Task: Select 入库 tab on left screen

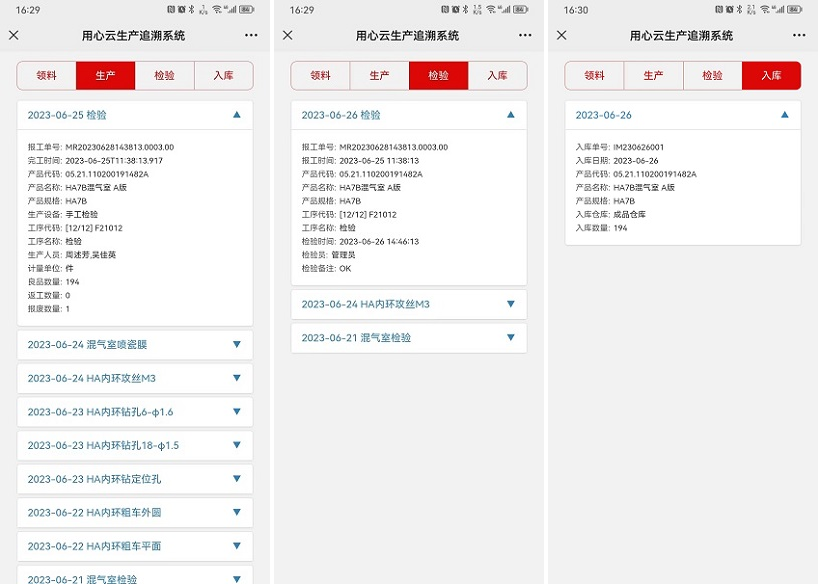Action: point(224,75)
